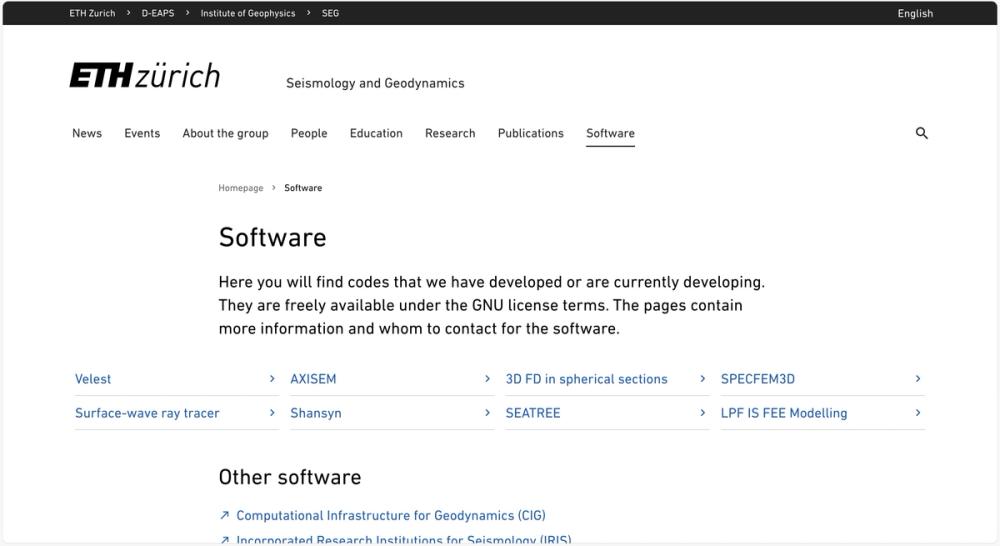Go to the Events menu item
Screen dimensions: 1000x546
[142, 133]
